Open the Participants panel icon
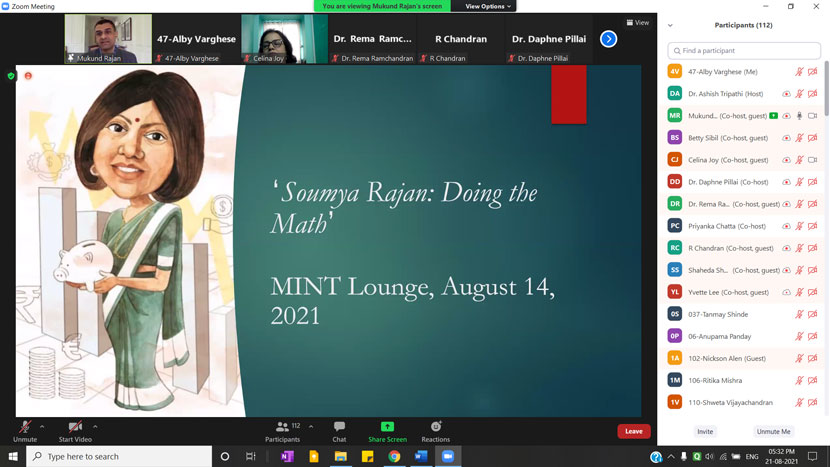The width and height of the screenshot is (830, 467). click(283, 426)
